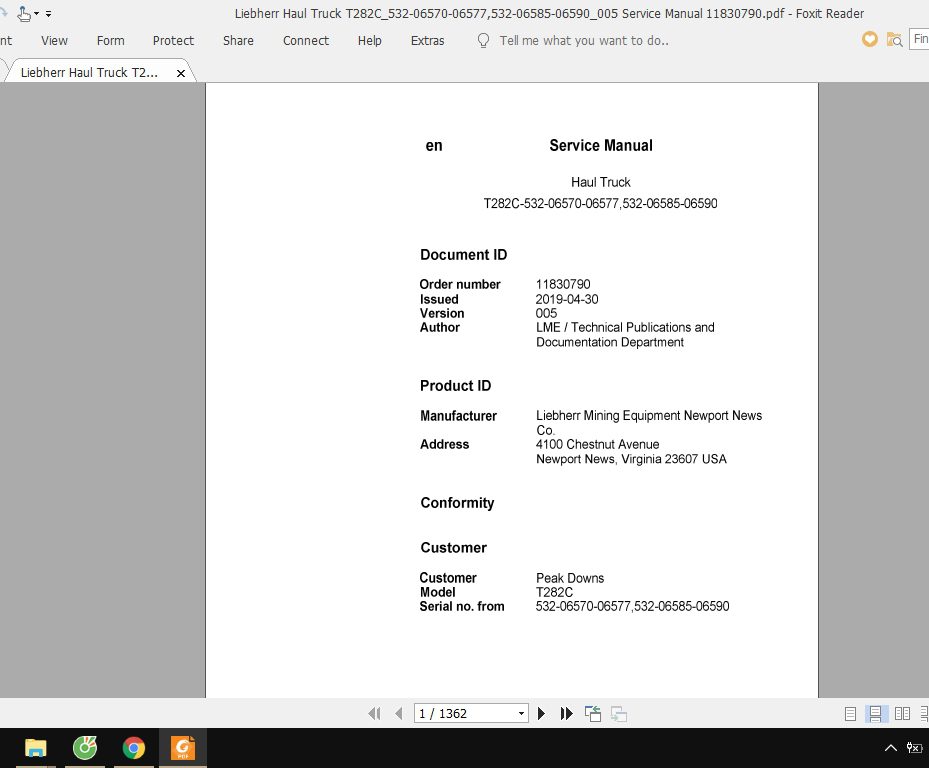
Task: Open the green app in the taskbar
Action: click(x=85, y=748)
